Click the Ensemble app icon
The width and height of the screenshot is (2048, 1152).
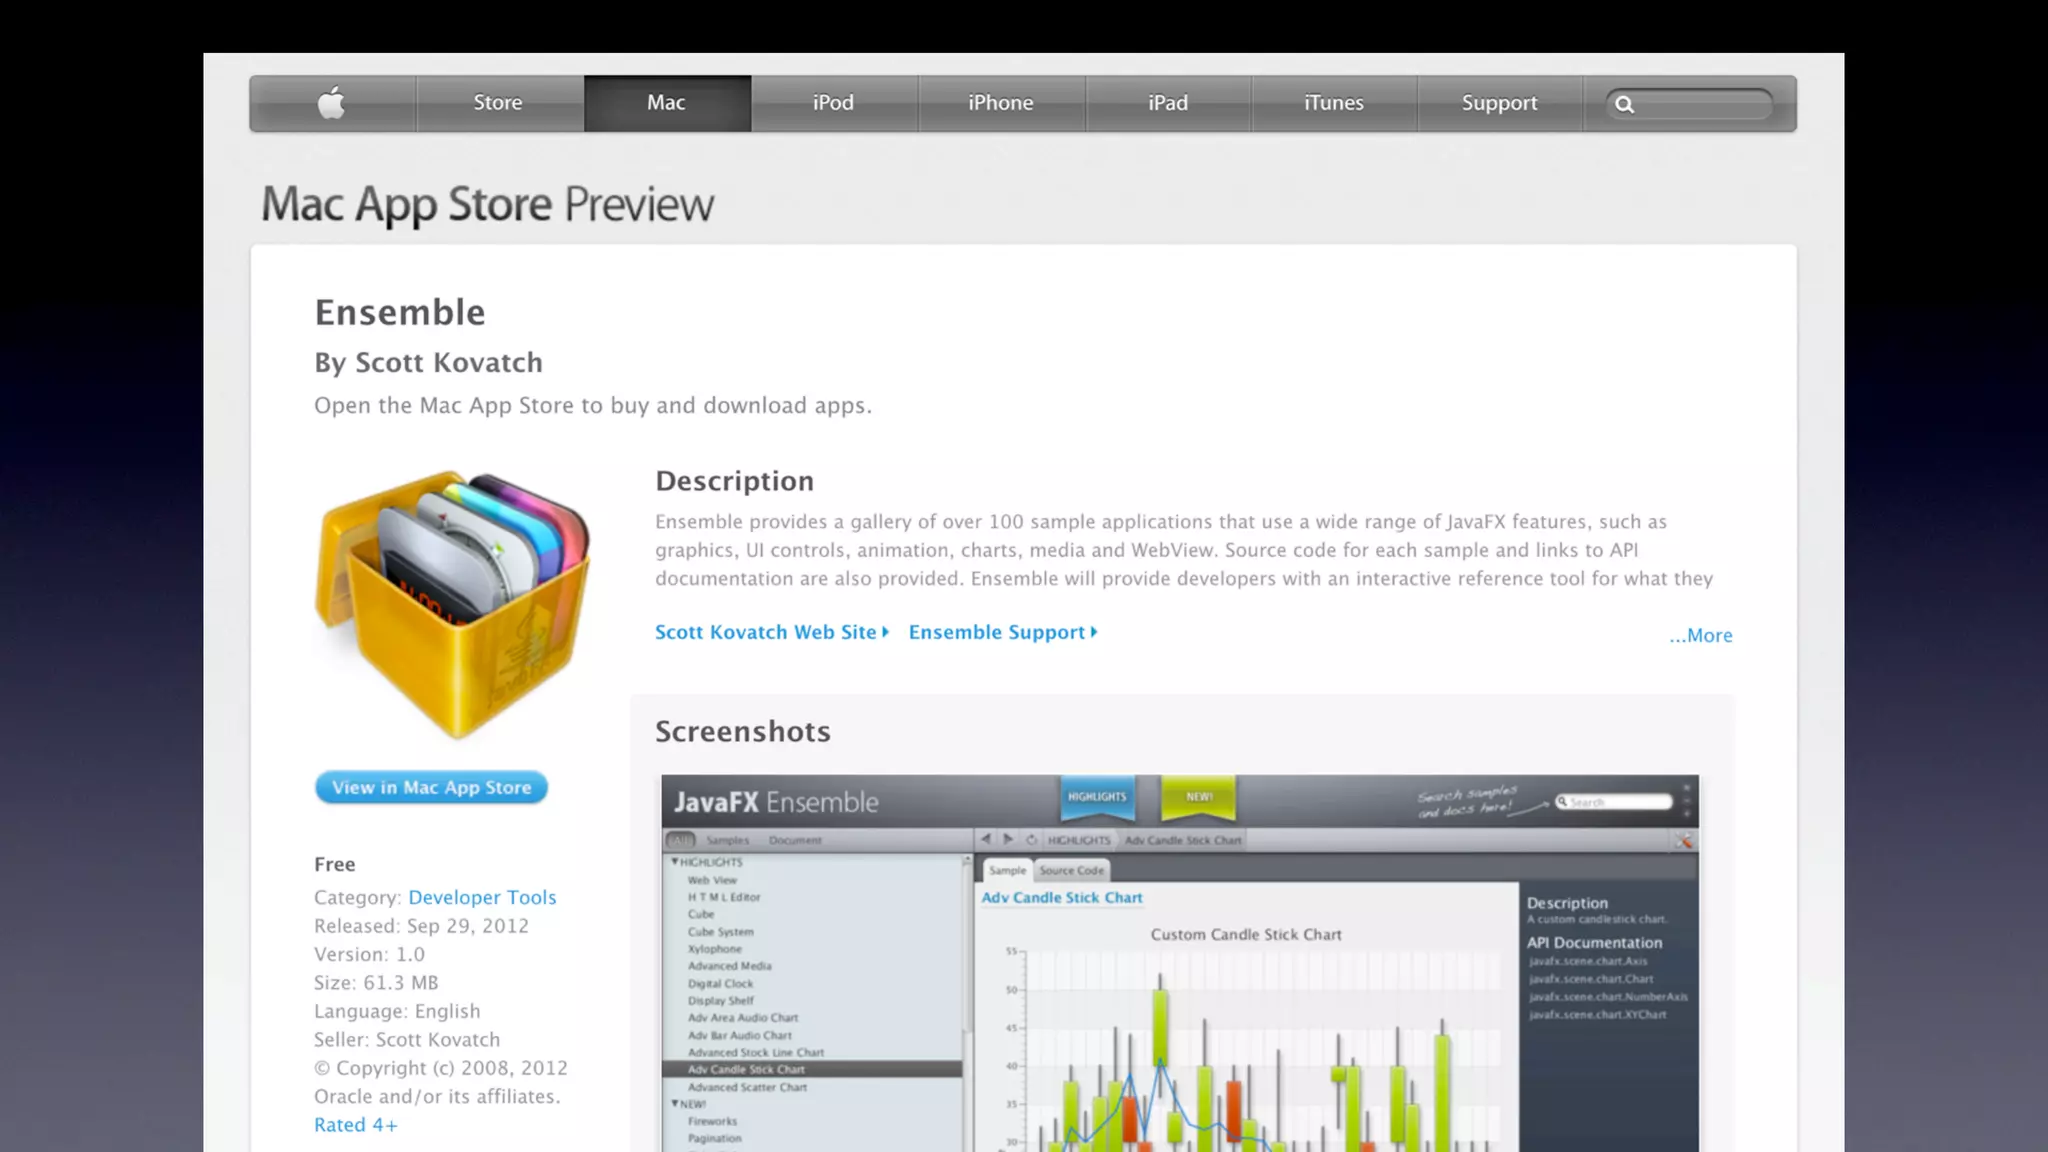[x=453, y=604]
